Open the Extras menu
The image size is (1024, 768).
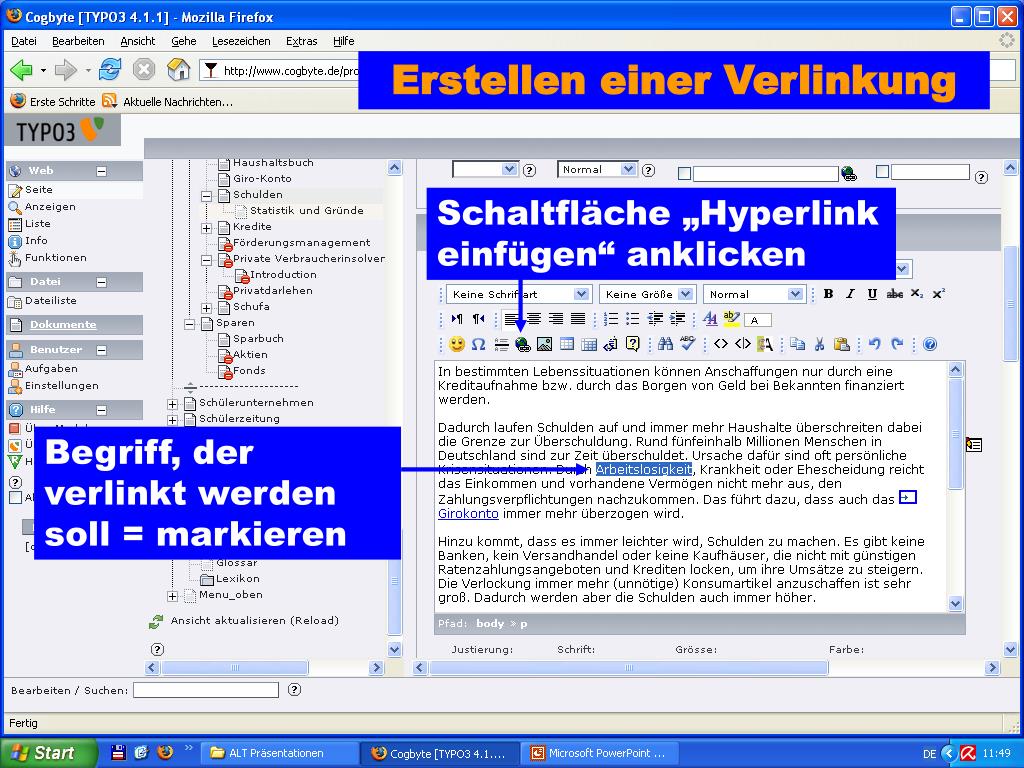point(302,41)
